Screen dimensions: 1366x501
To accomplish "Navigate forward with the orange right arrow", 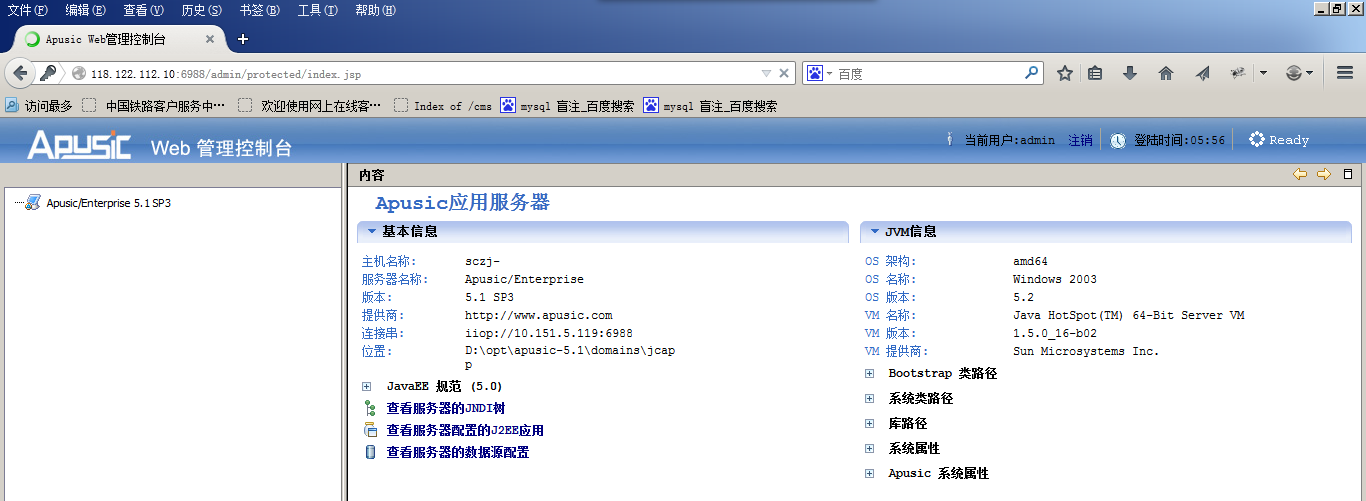I will pyautogui.click(x=1324, y=174).
